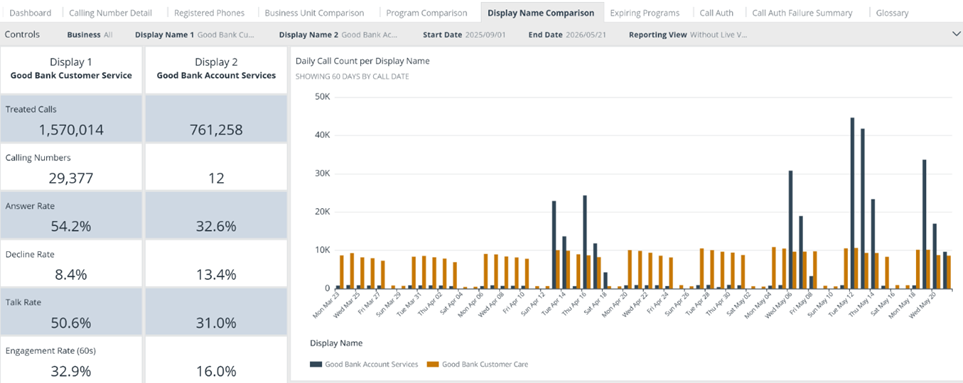This screenshot has width=963, height=383.
Task: Click Engagement Rate value 32.9%
Action: (x=71, y=371)
